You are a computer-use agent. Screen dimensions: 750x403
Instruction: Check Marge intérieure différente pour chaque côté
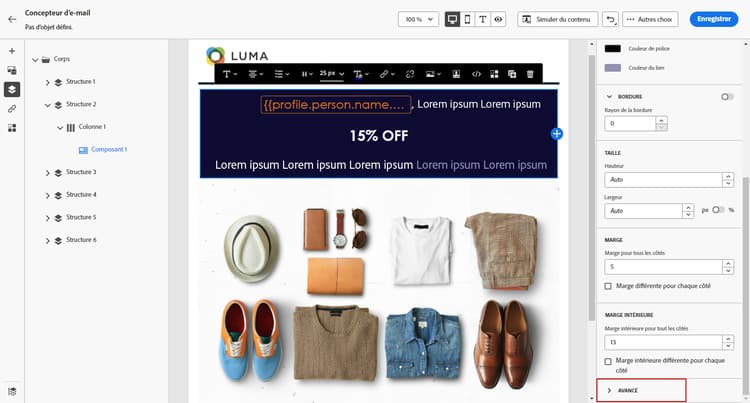[608, 361]
